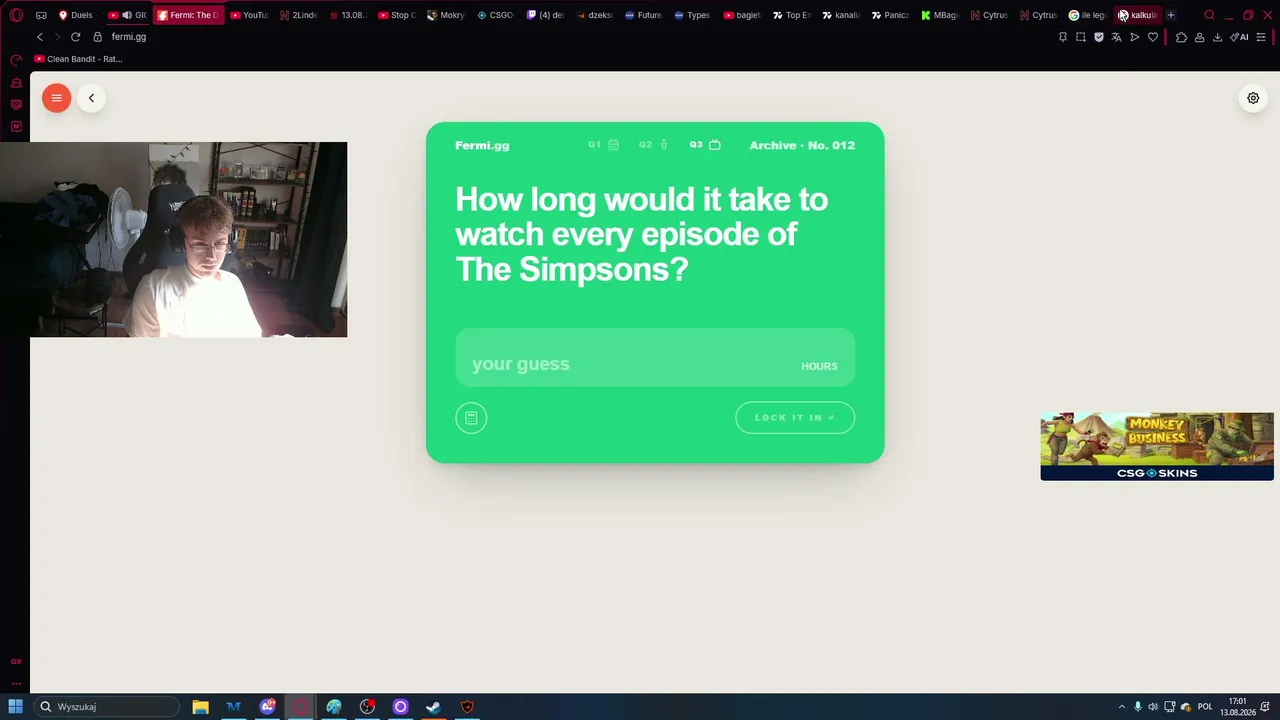Viewport: 1280px width, 720px height.
Task: Show browser downloads
Action: point(1217,37)
